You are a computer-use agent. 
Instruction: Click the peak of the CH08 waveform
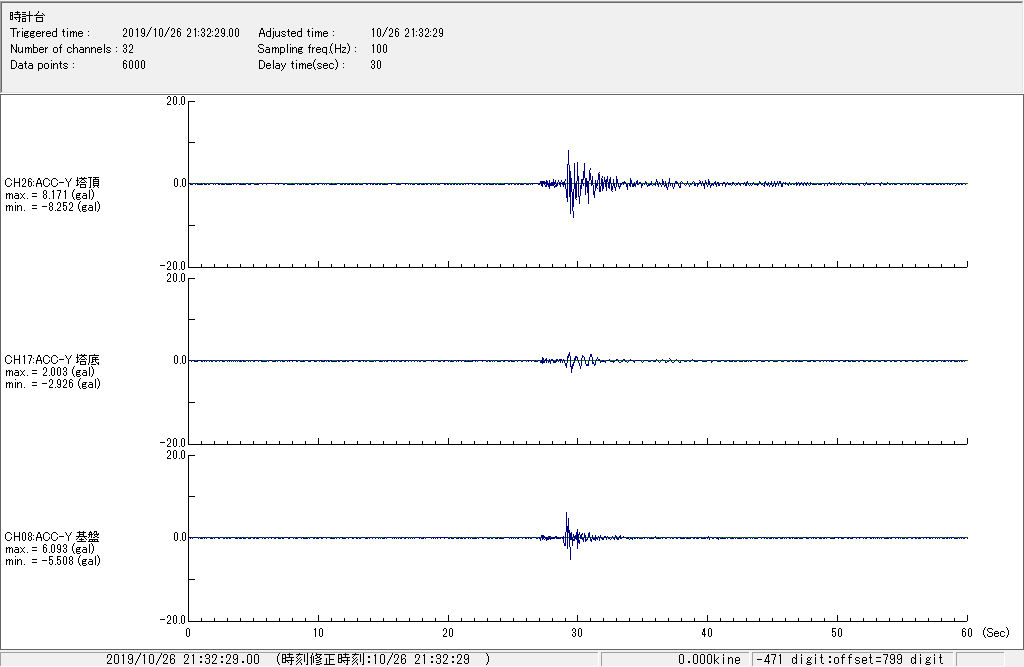566,514
